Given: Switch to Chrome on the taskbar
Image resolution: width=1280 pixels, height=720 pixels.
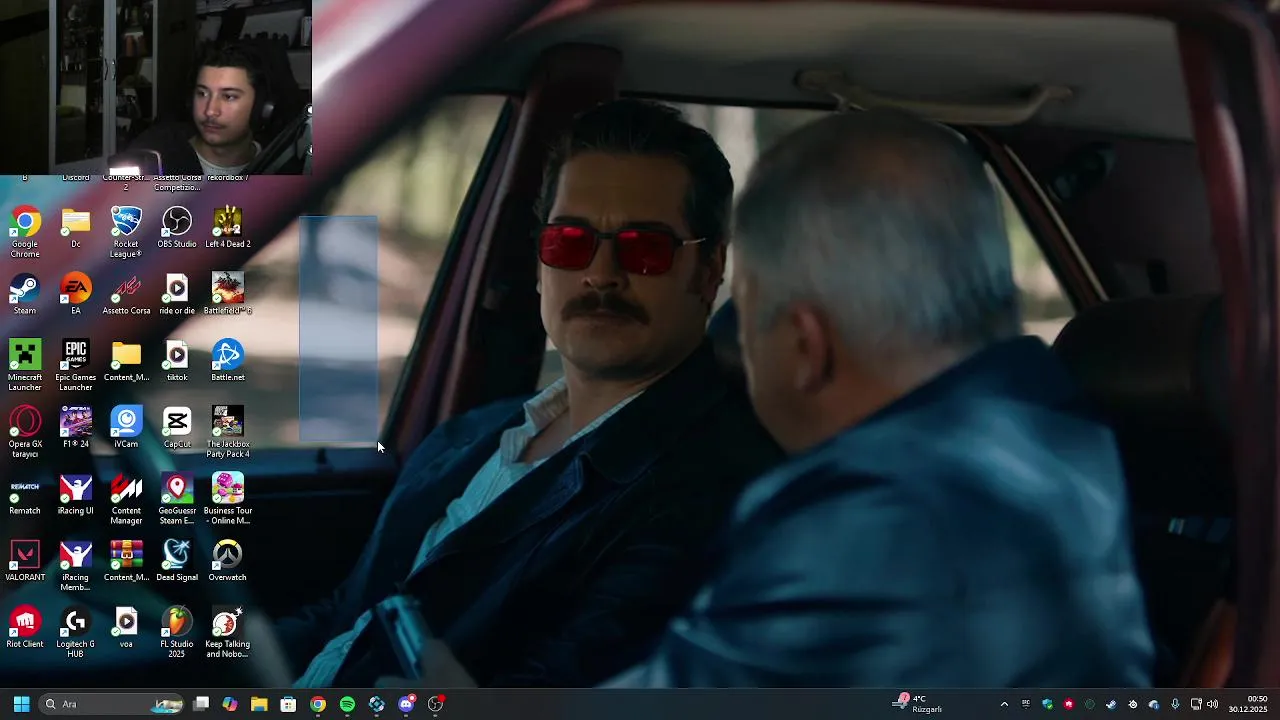Looking at the screenshot, I should [x=318, y=704].
